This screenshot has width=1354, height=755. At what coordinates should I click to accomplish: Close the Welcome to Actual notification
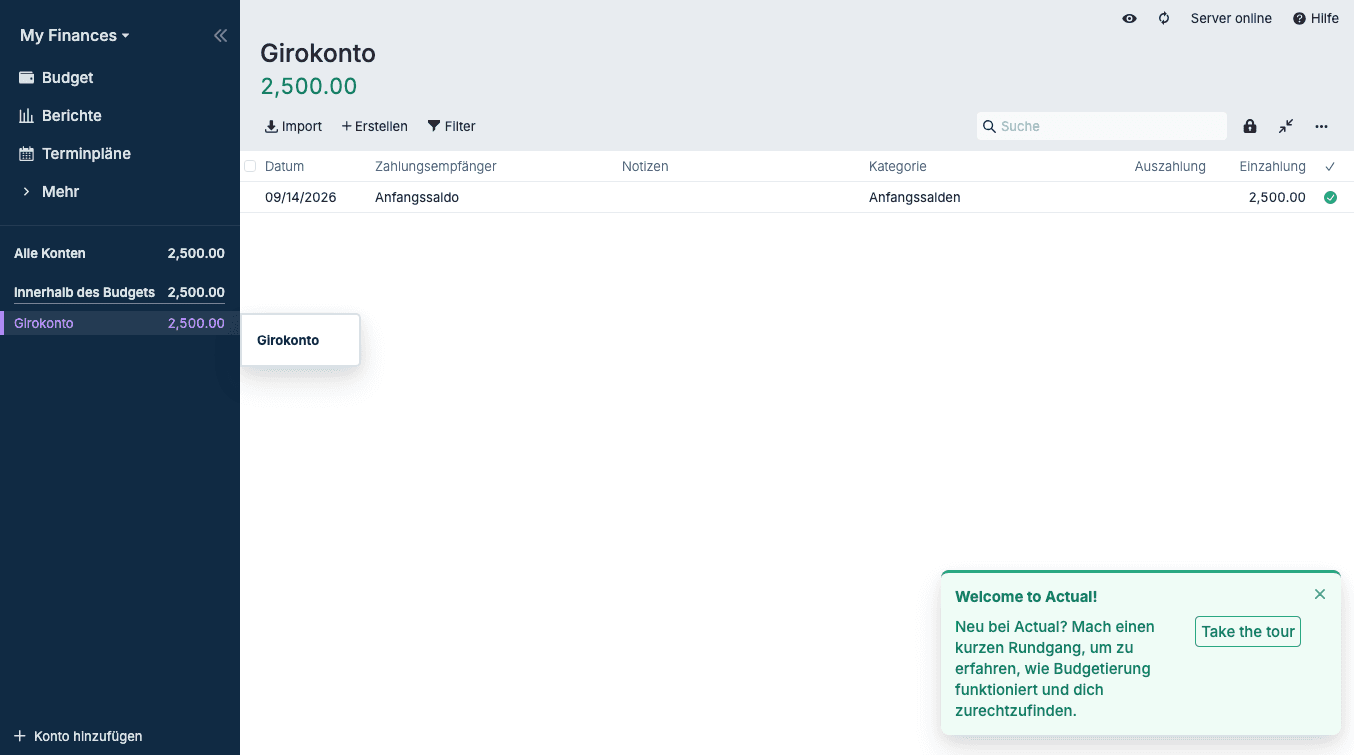point(1319,594)
